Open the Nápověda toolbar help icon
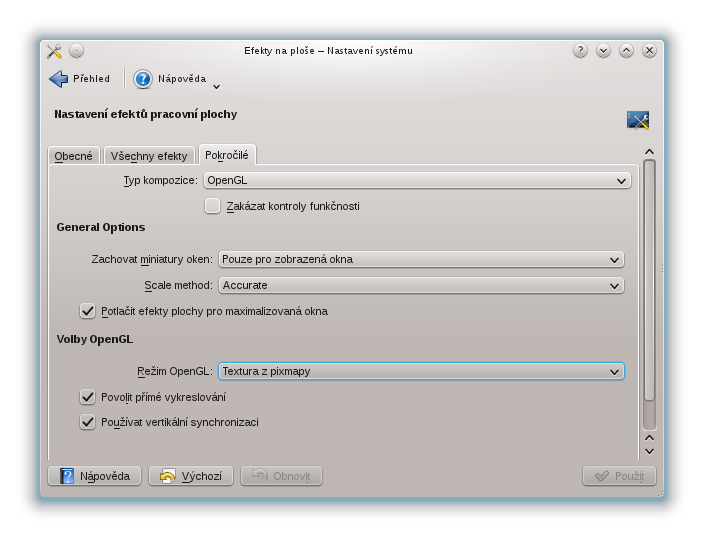The height and width of the screenshot is (537, 704). tap(143, 79)
